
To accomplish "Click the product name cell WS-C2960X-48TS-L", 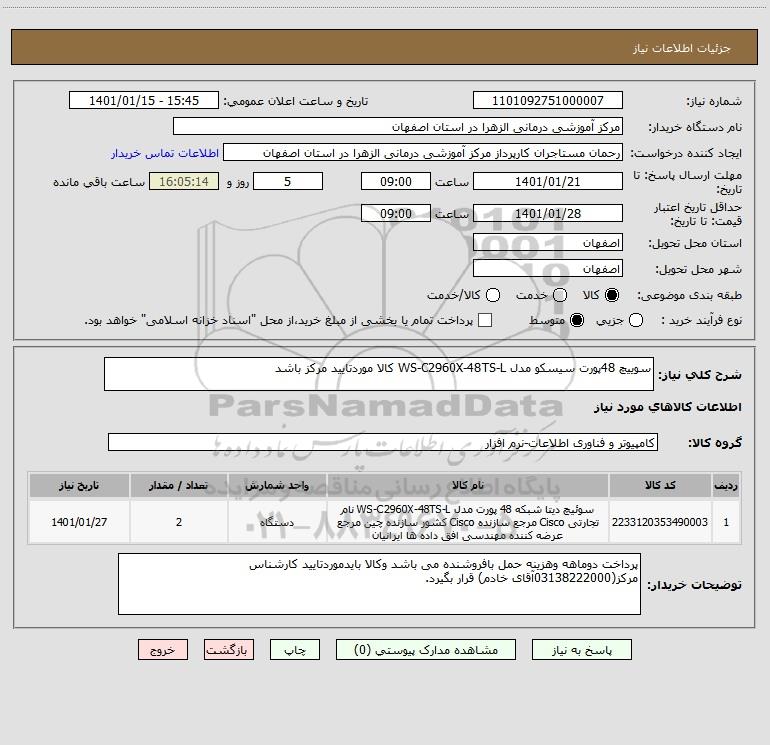I will [x=468, y=522].
